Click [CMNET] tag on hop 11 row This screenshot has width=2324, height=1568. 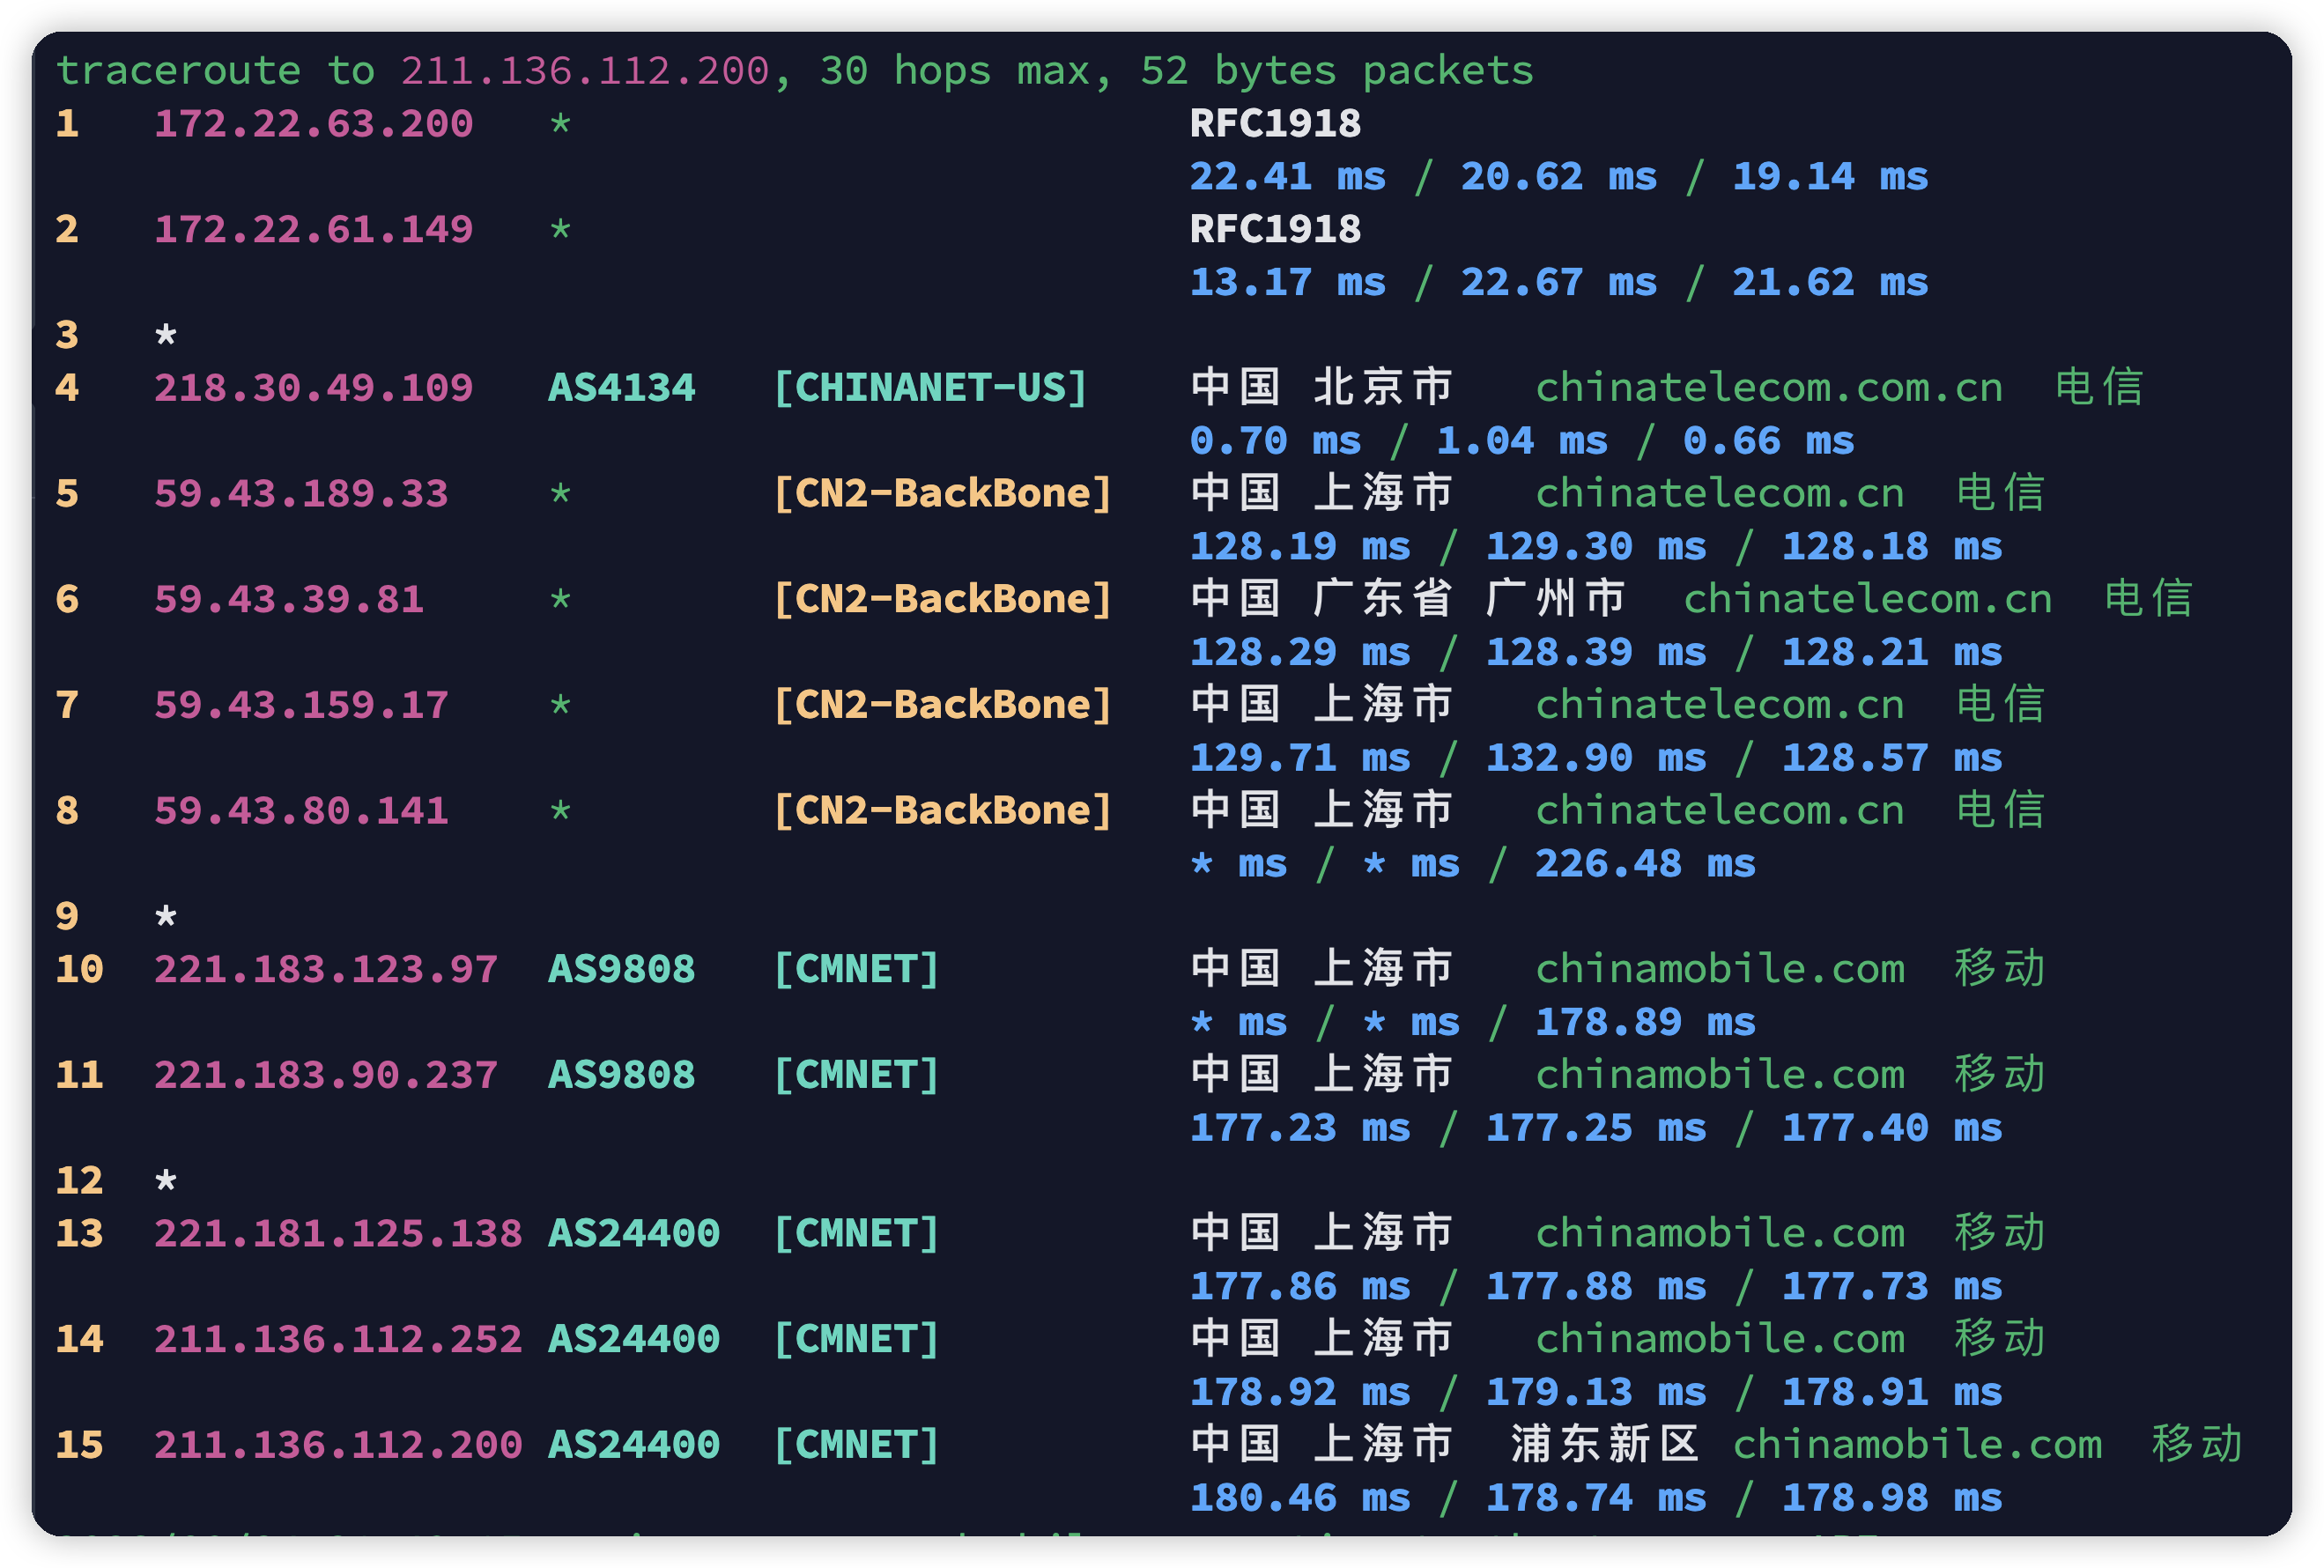[857, 1076]
